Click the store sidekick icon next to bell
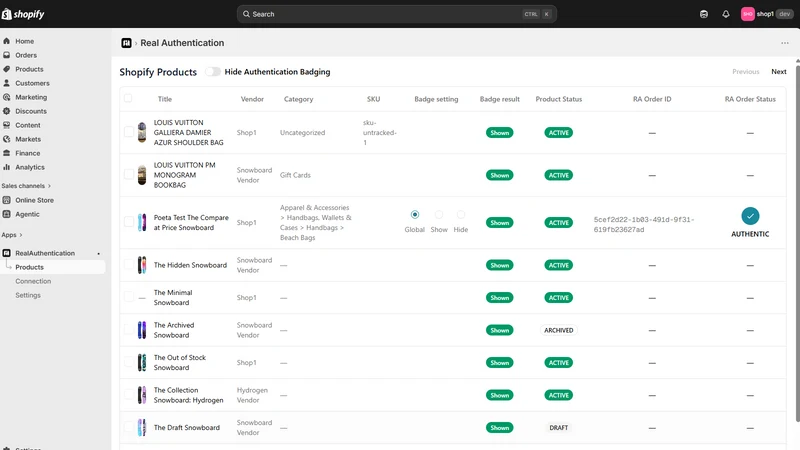Viewport: 800px width, 450px height. click(704, 14)
